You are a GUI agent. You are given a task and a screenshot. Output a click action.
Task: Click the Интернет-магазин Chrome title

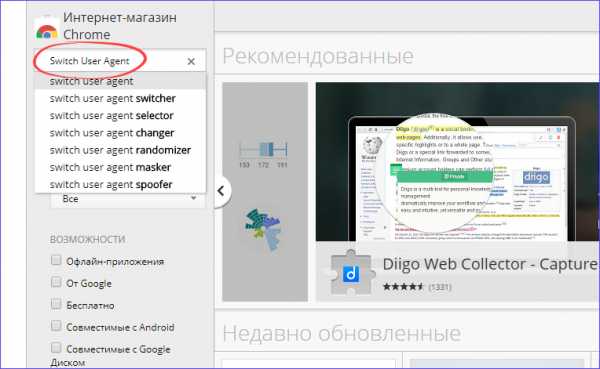tap(120, 26)
